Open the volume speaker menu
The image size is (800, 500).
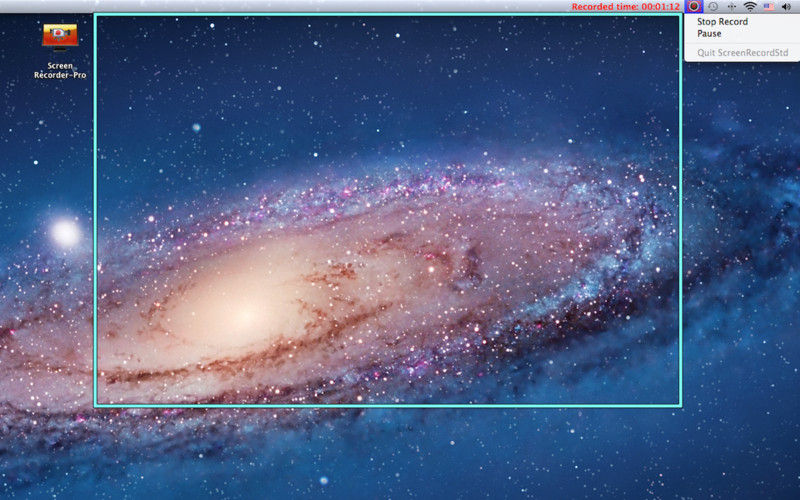[x=786, y=7]
